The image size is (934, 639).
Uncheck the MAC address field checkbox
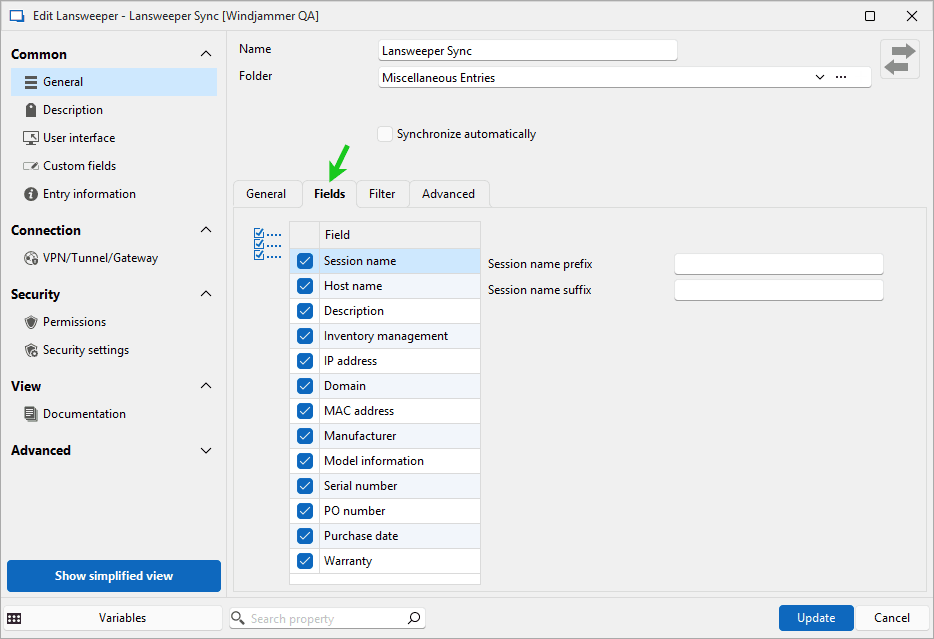(305, 411)
